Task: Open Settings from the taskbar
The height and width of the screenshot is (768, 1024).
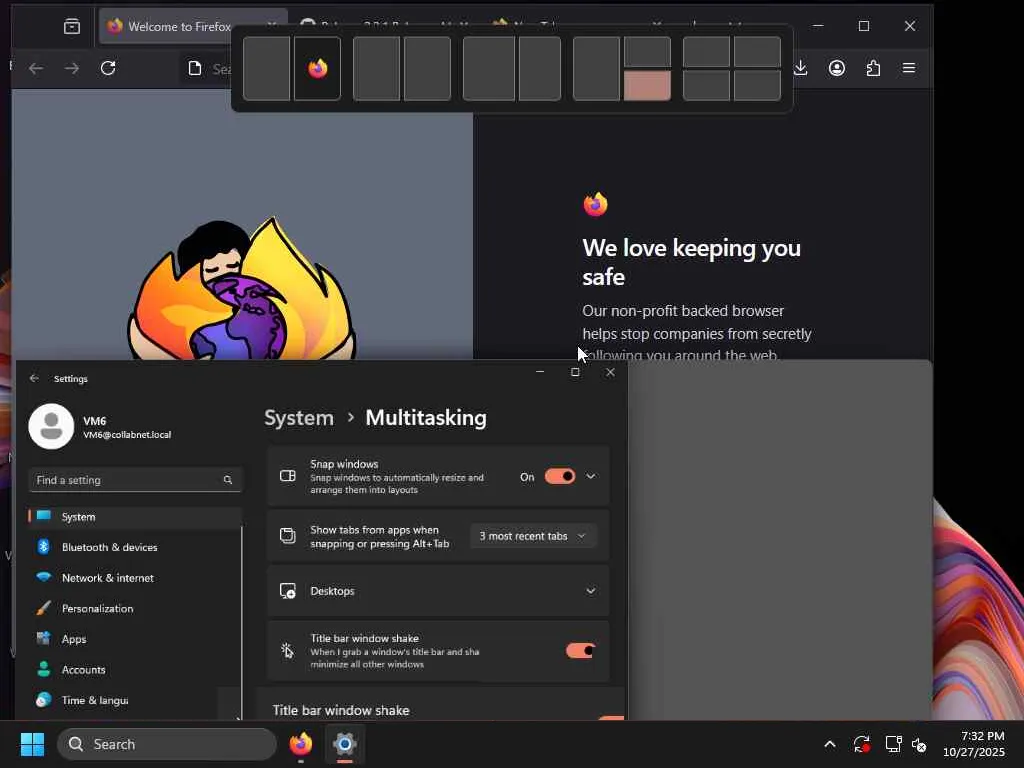Action: click(x=345, y=744)
